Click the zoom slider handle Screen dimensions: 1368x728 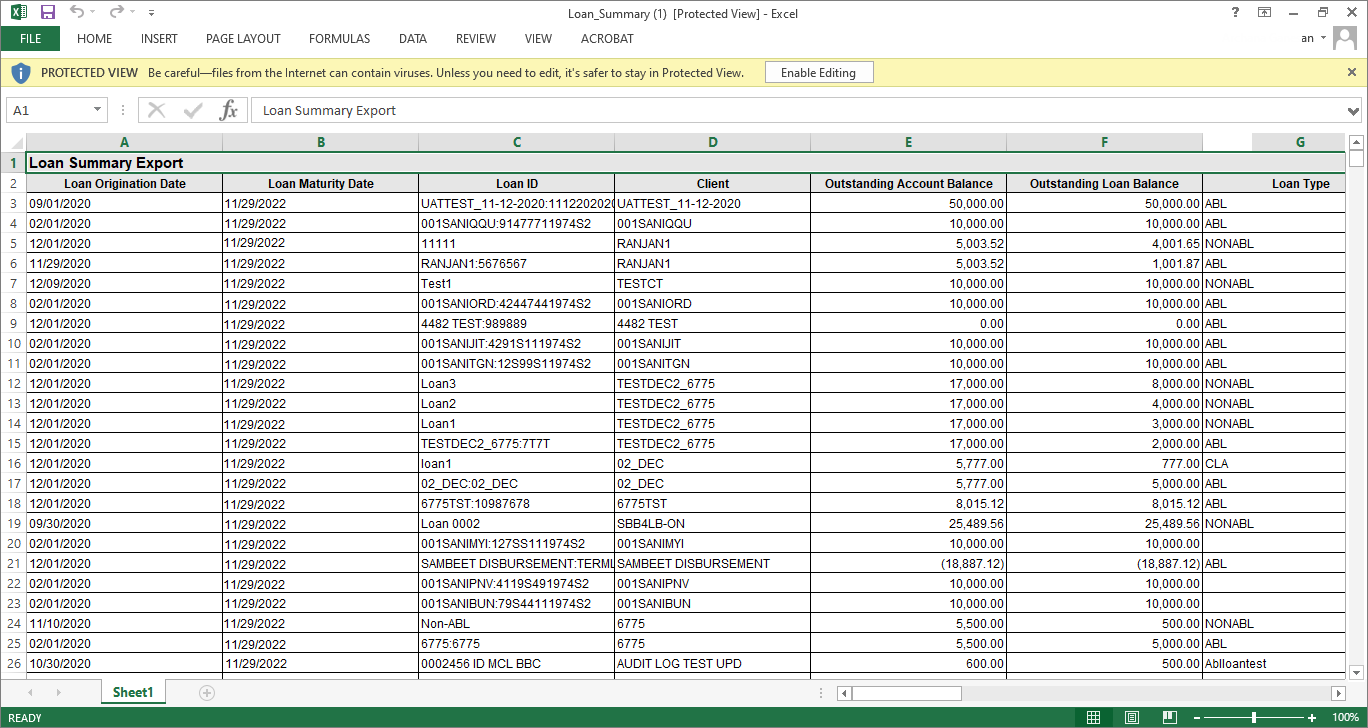tap(1254, 717)
